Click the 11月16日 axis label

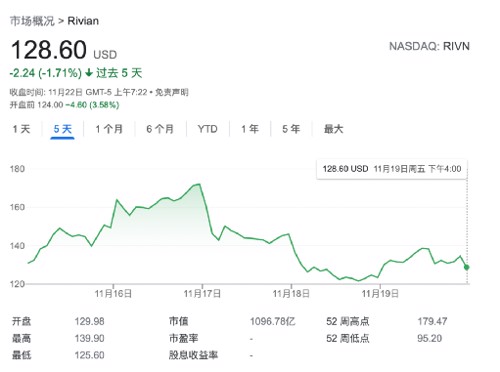coord(113,294)
